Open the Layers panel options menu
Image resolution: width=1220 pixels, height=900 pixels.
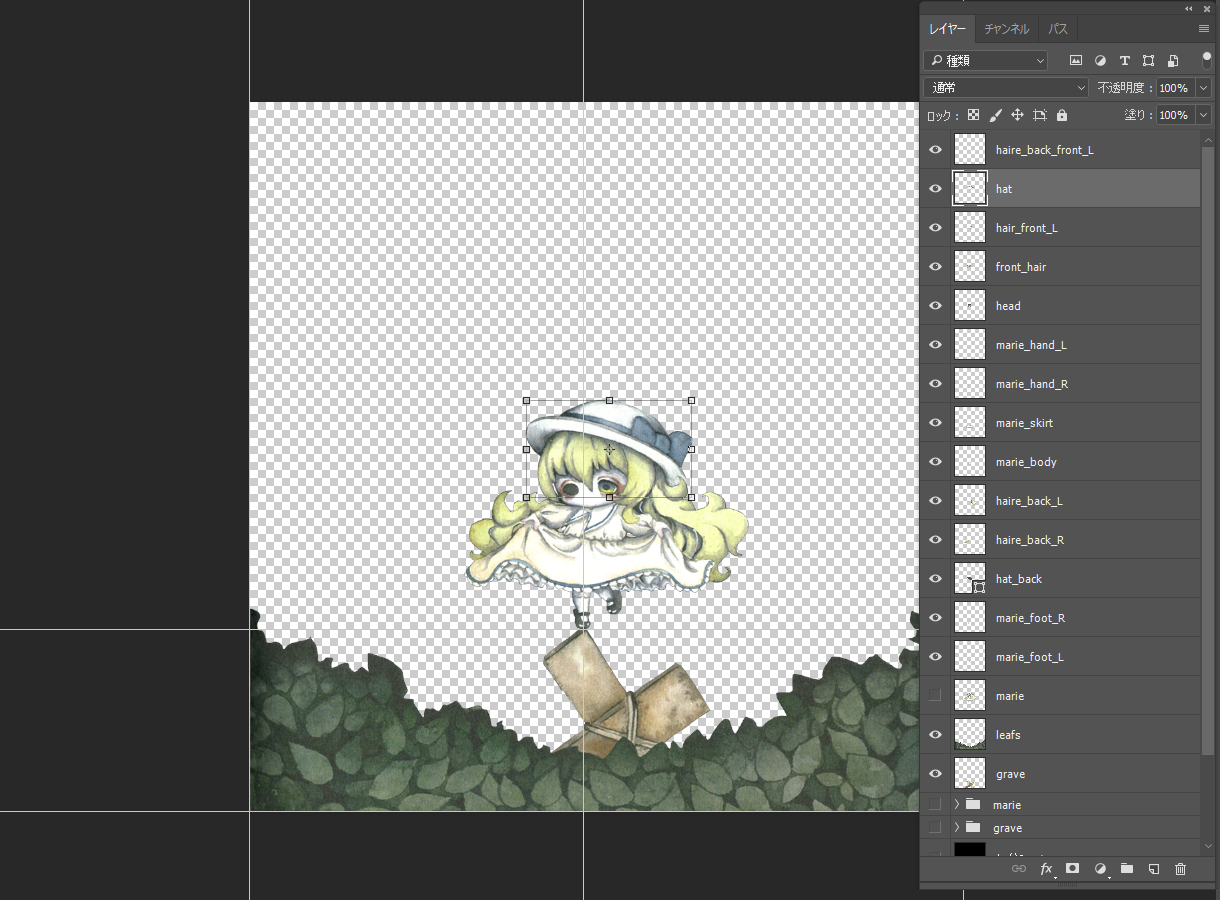tap(1204, 29)
